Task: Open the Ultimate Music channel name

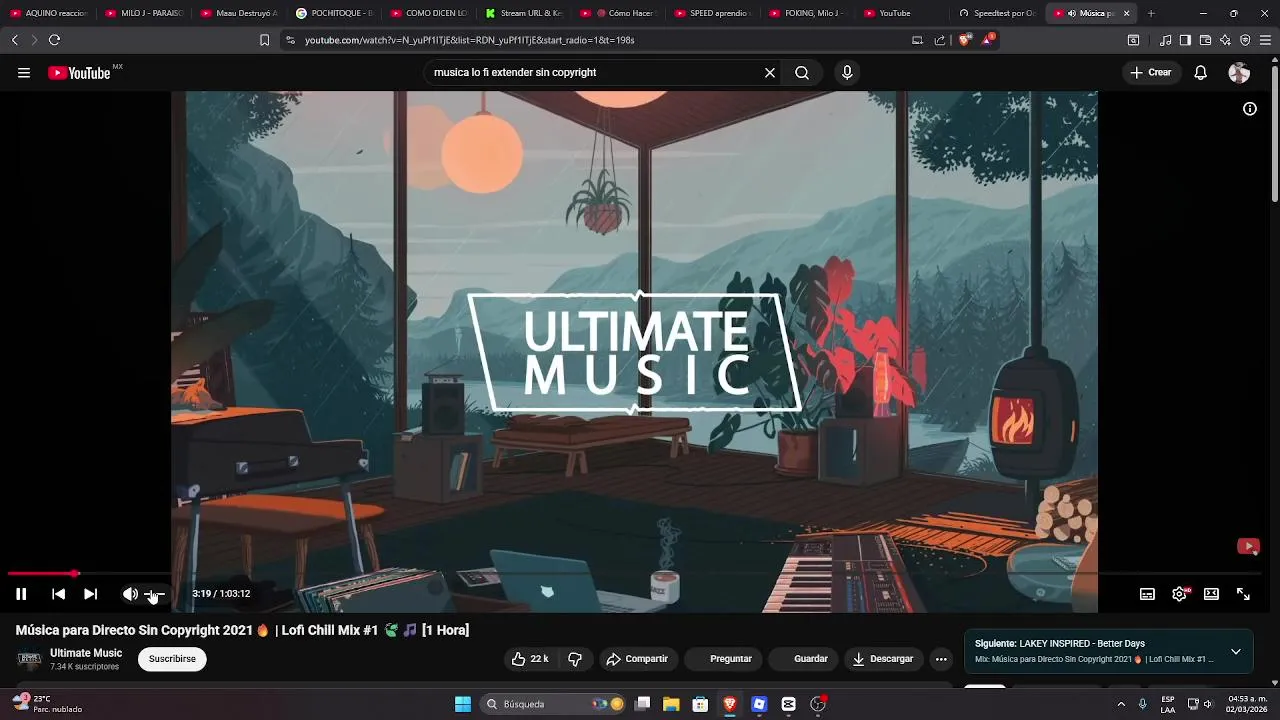Action: tap(86, 653)
